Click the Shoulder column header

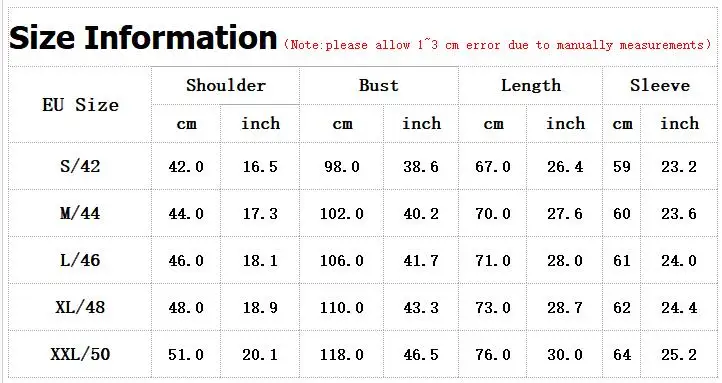226,86
